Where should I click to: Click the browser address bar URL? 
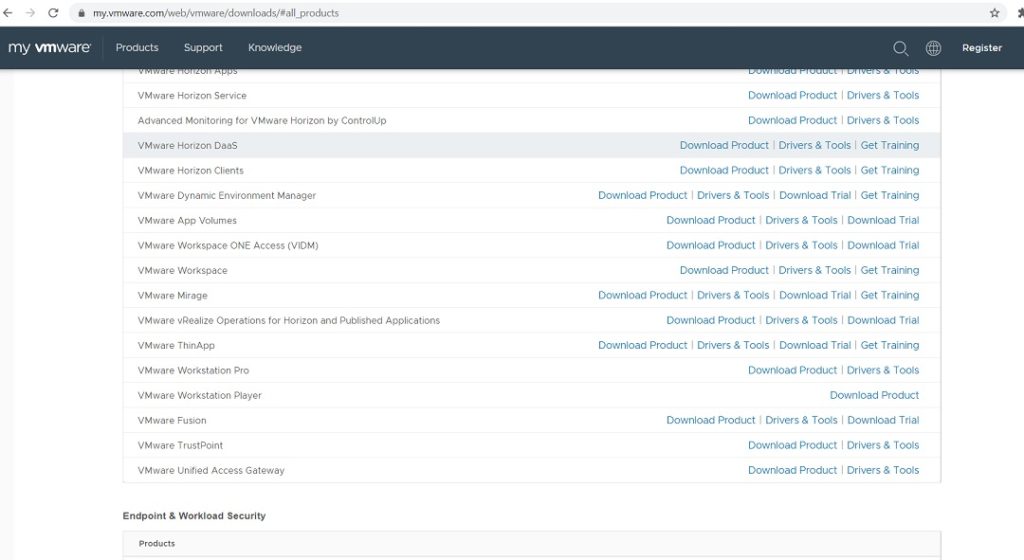pos(216,13)
